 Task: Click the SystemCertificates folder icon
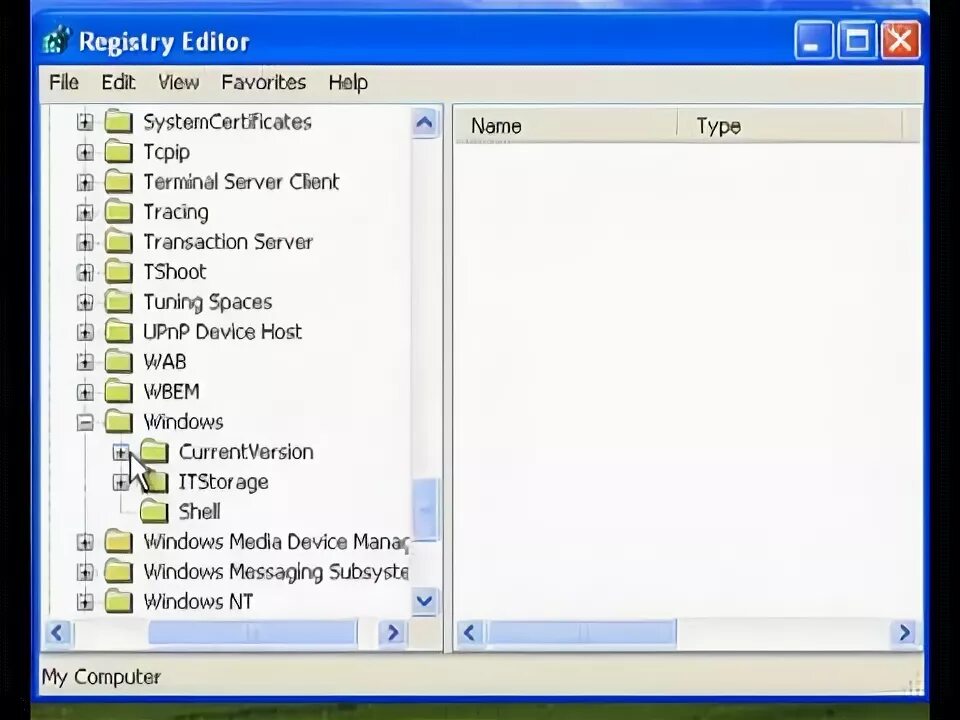(x=119, y=122)
